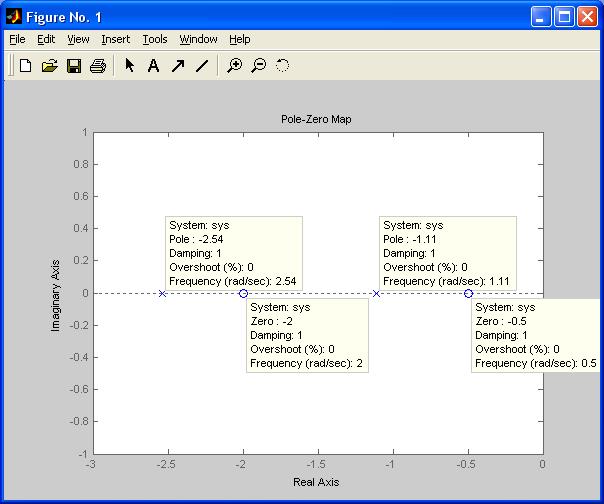
Task: Click the pole marker at -1.11
Action: tap(376, 293)
